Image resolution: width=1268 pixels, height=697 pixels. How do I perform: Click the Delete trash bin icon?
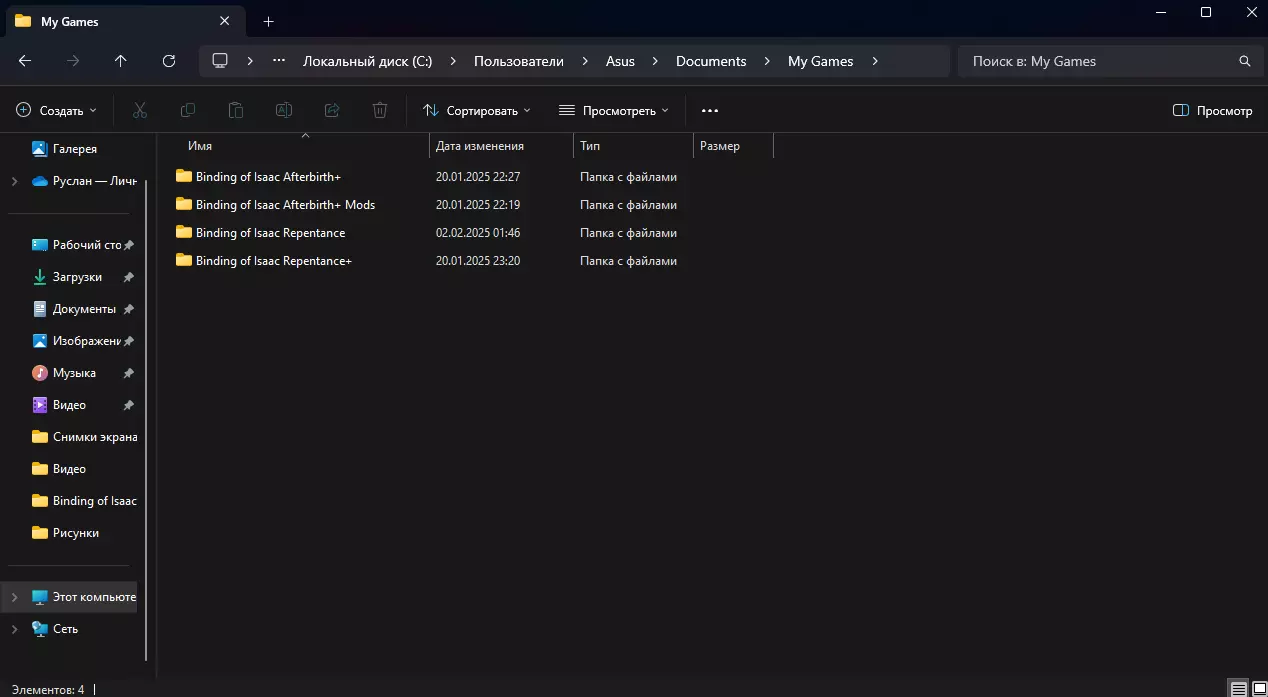click(380, 110)
